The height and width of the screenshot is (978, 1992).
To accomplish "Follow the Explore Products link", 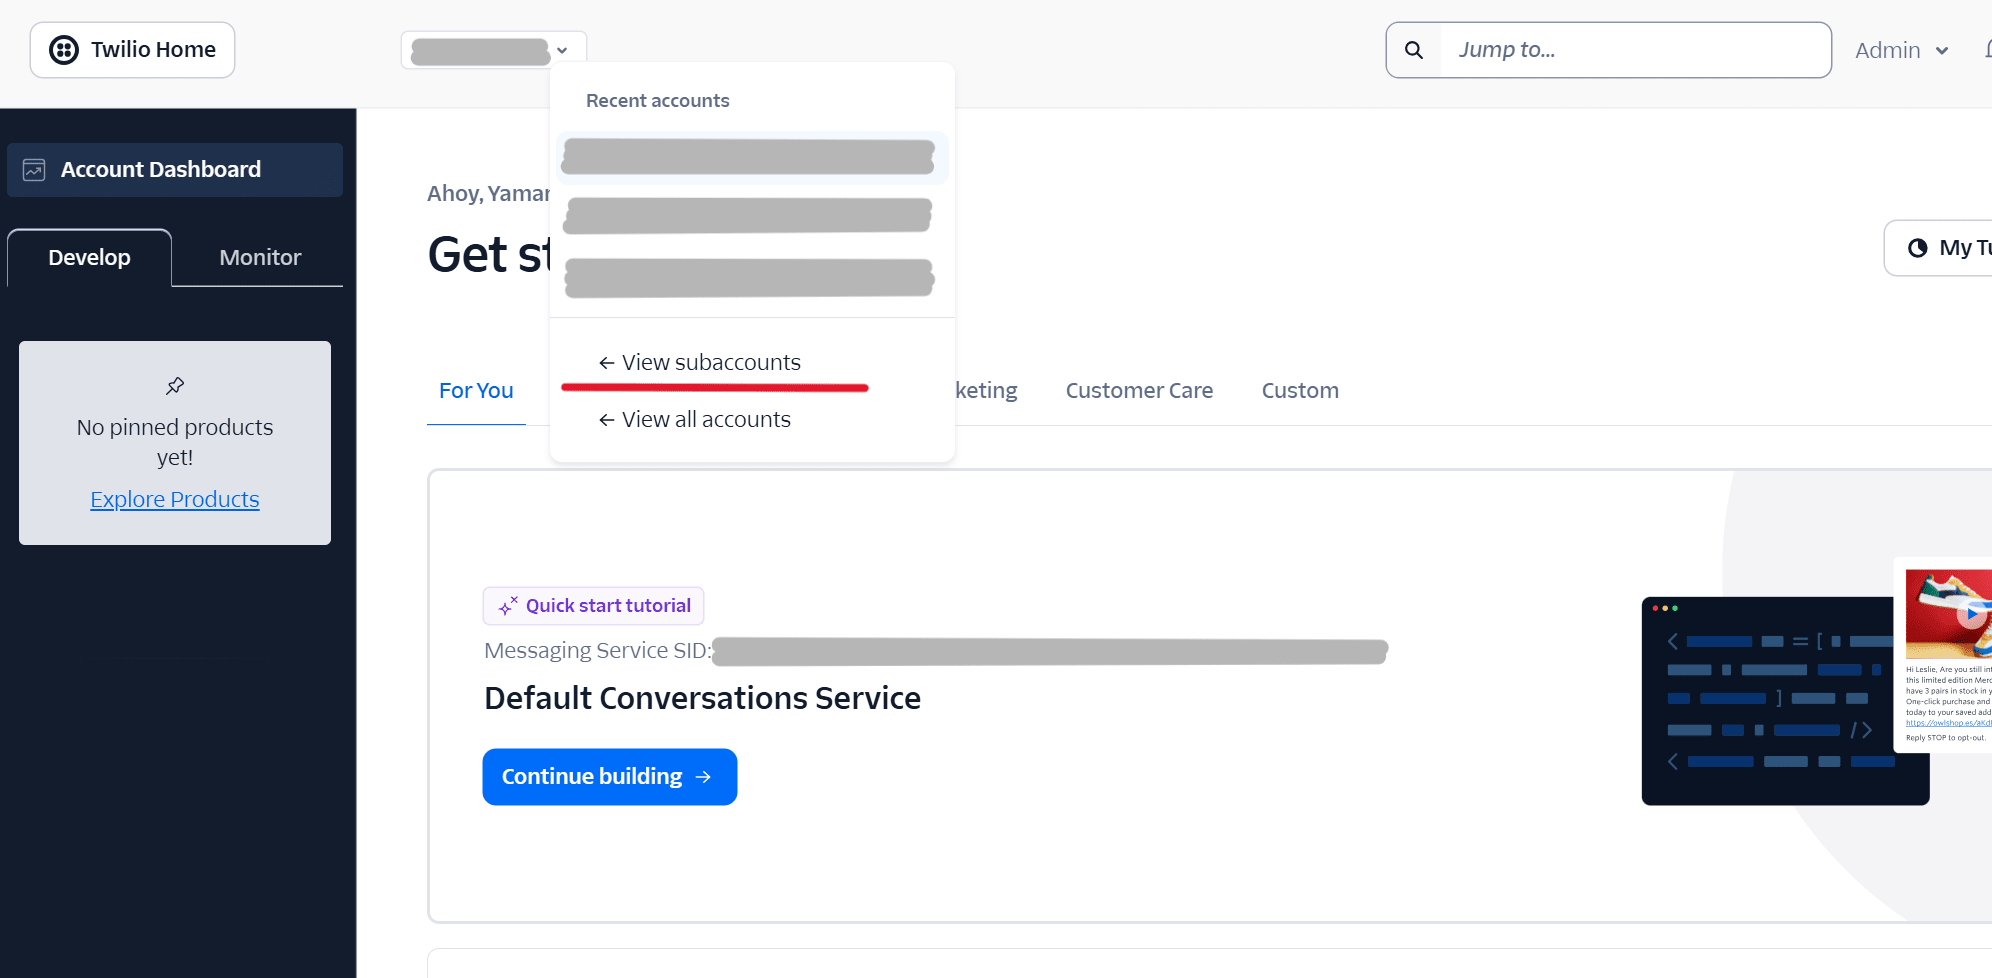I will tap(175, 500).
